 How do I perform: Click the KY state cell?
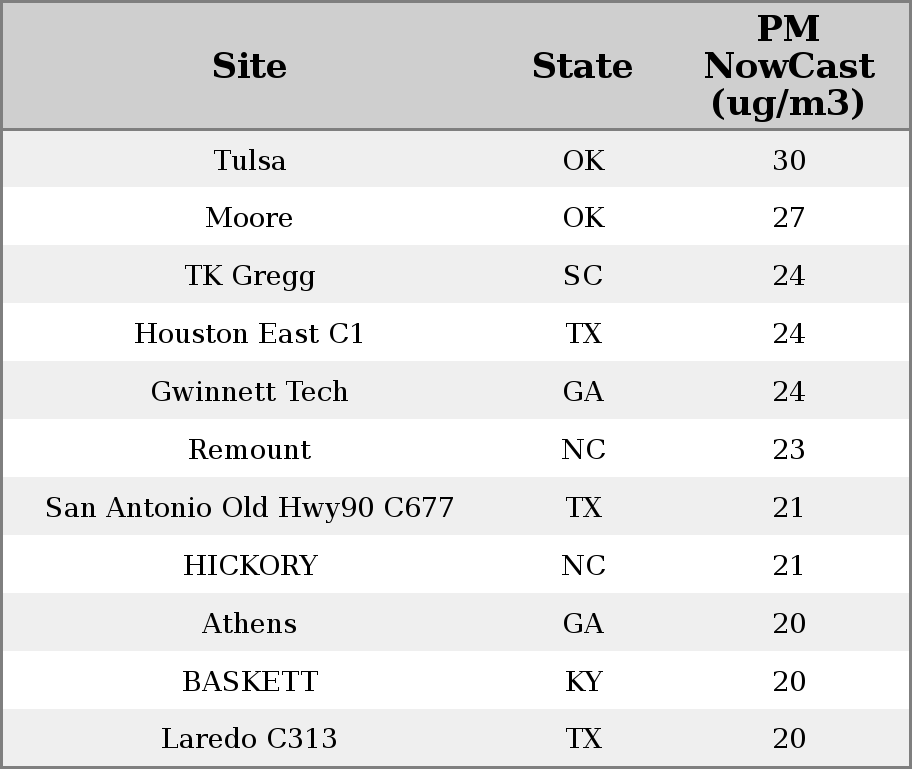point(583,681)
